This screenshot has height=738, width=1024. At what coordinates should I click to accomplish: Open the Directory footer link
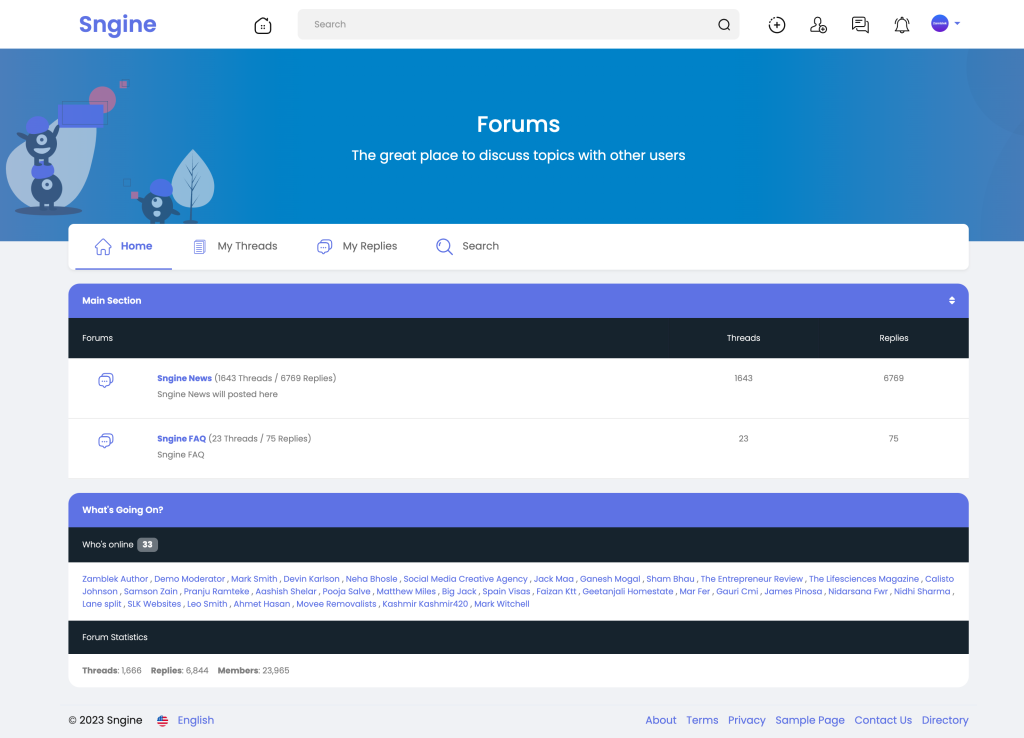[x=945, y=720]
